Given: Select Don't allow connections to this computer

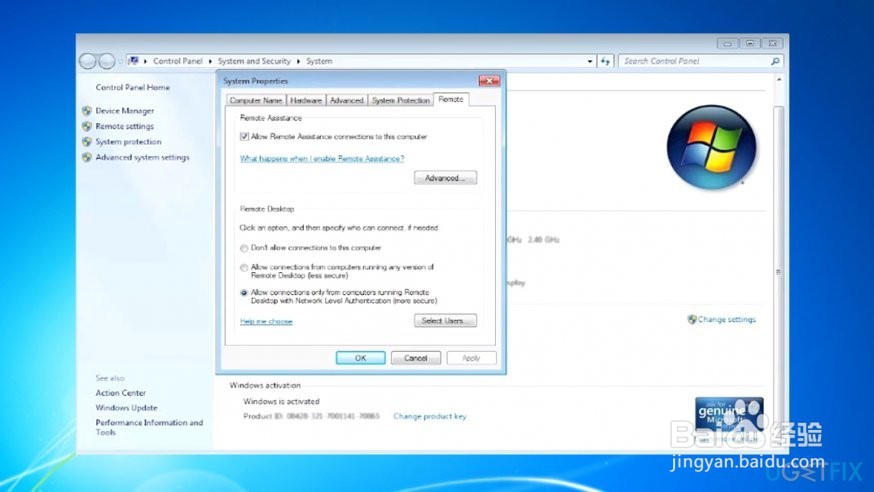Looking at the screenshot, I should pyautogui.click(x=244, y=248).
